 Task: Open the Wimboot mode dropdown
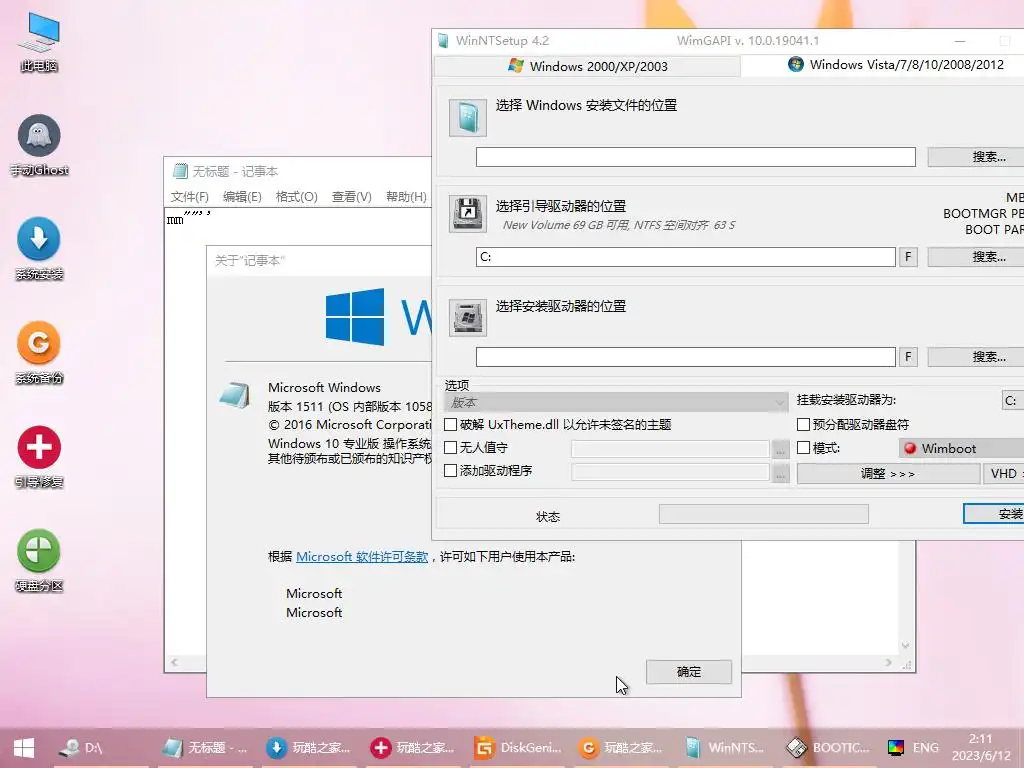(x=961, y=449)
